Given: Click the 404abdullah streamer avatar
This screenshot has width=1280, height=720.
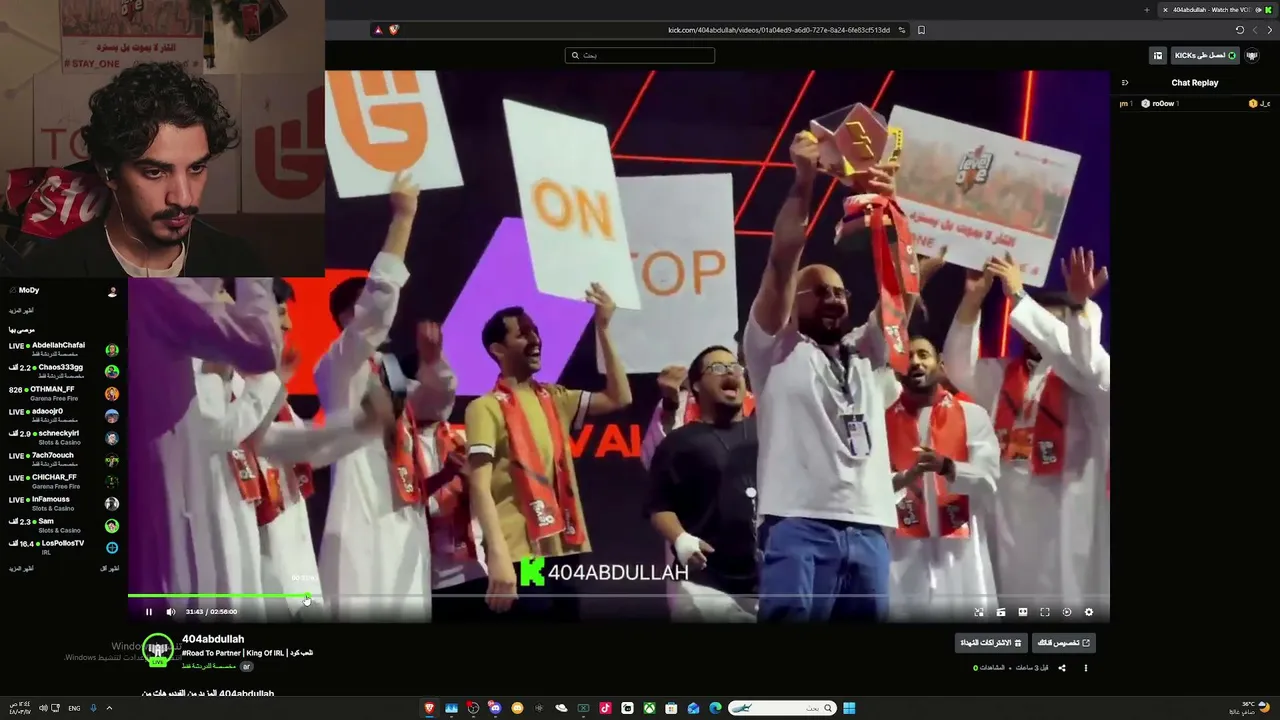Looking at the screenshot, I should point(158,649).
